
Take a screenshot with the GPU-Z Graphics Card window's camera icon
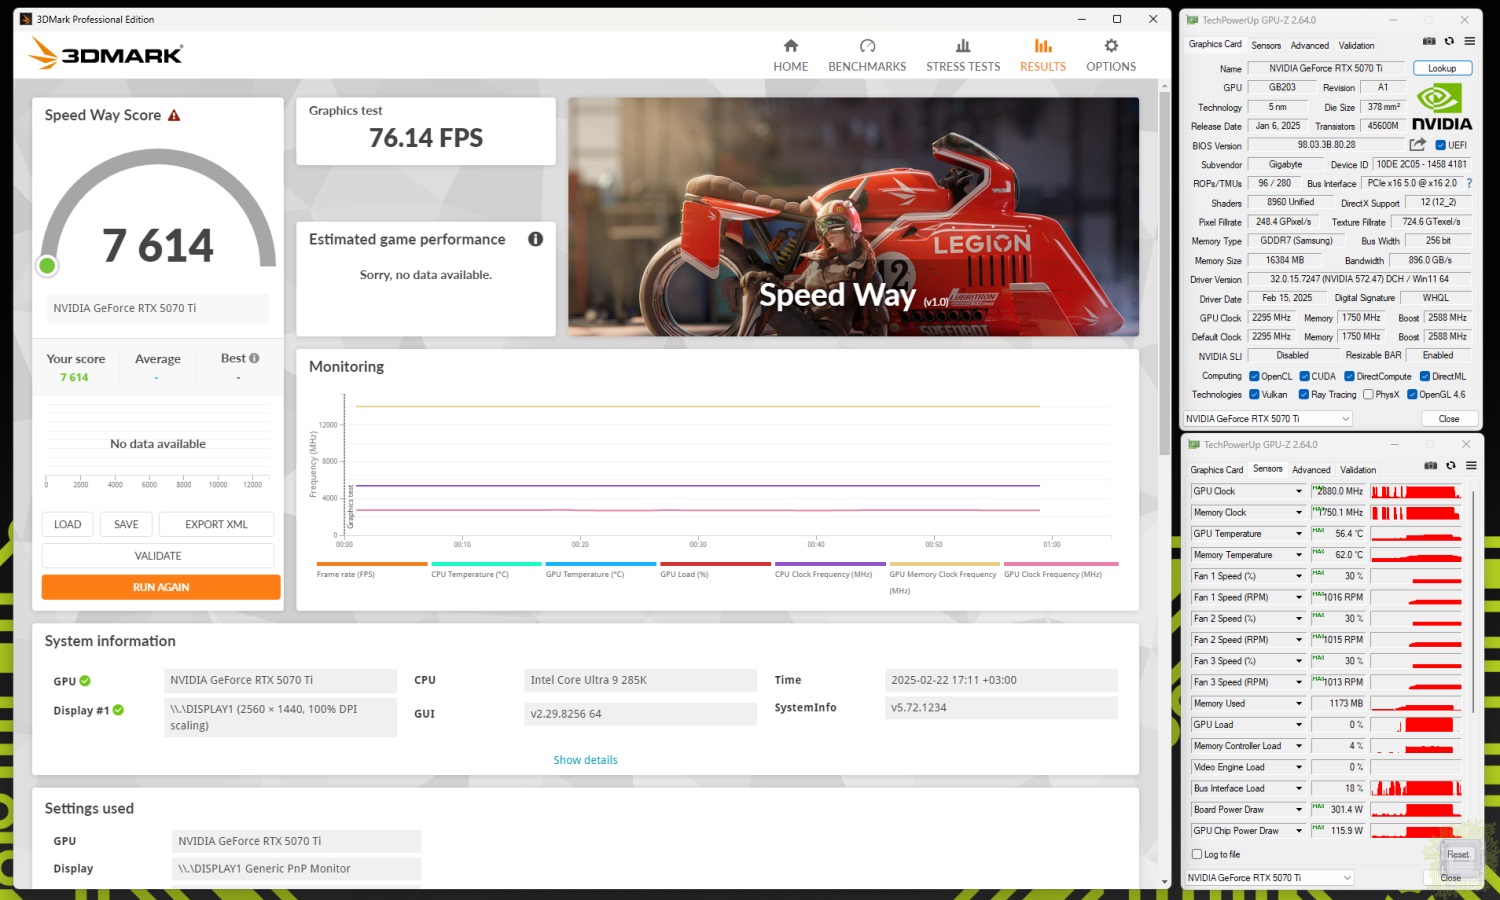1429,41
